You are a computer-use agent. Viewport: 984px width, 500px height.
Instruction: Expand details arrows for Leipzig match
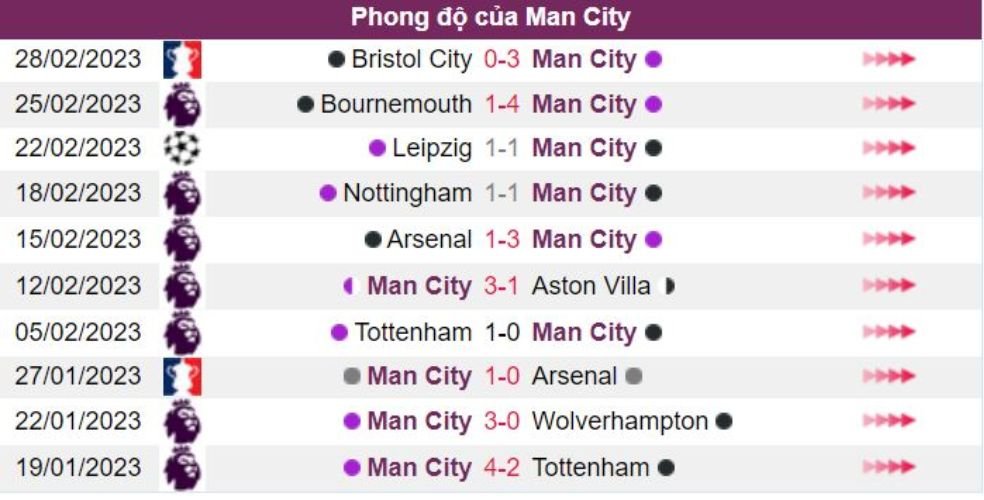pyautogui.click(x=888, y=148)
